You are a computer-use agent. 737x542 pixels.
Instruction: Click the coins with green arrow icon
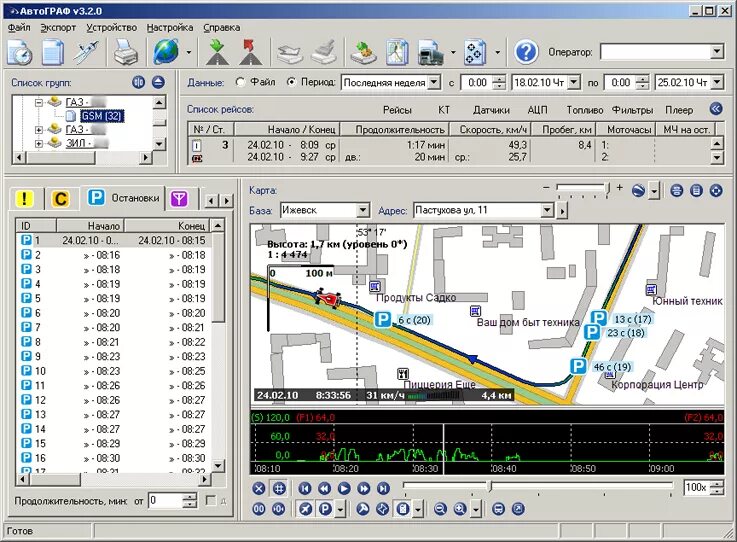[x=363, y=52]
